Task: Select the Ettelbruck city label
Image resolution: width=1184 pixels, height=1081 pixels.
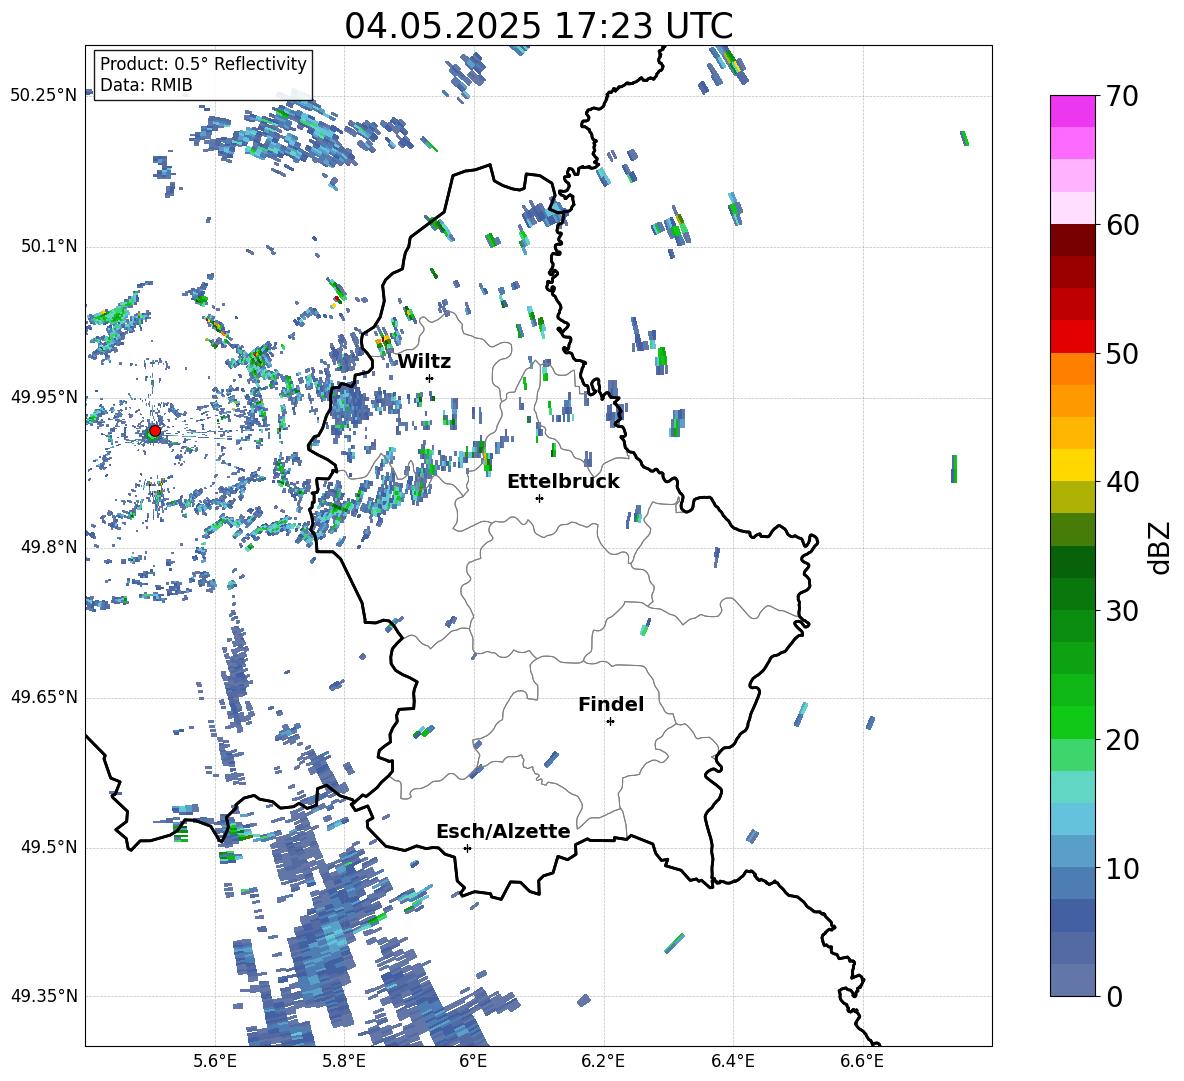Action: [x=563, y=482]
